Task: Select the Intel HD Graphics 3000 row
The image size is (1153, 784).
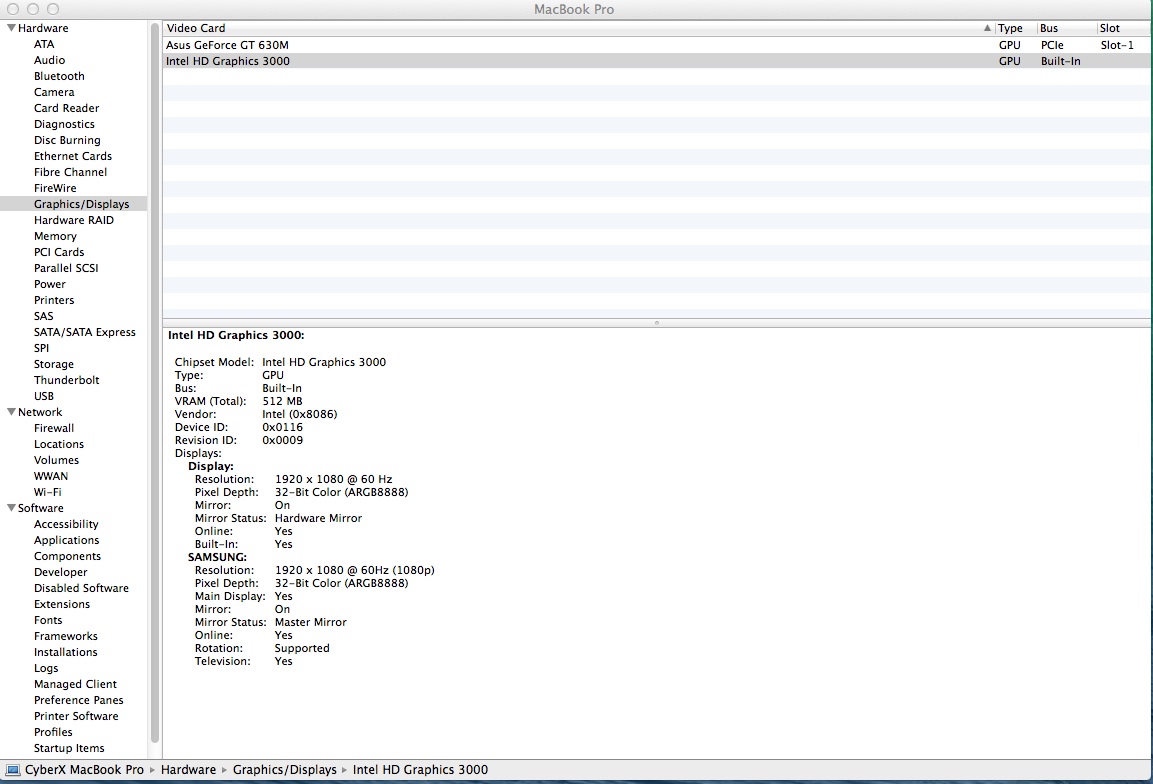Action: click(228, 61)
